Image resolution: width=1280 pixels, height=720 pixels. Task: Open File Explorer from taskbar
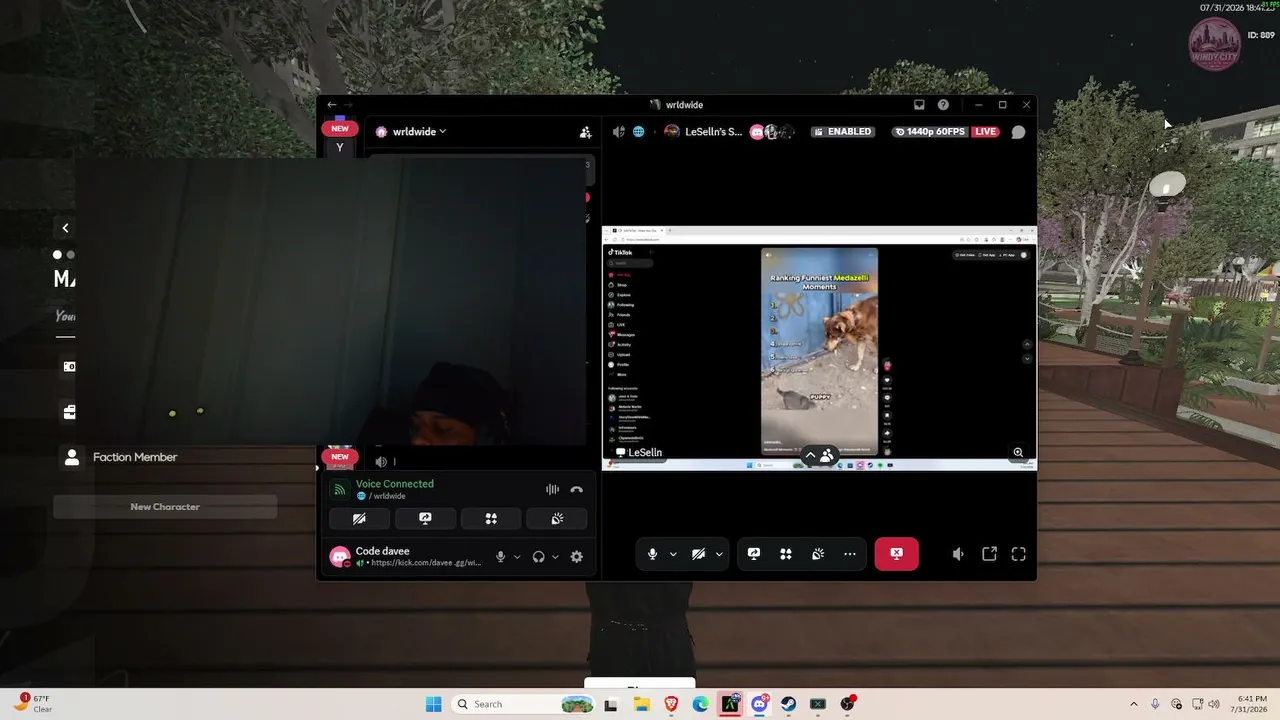point(641,704)
